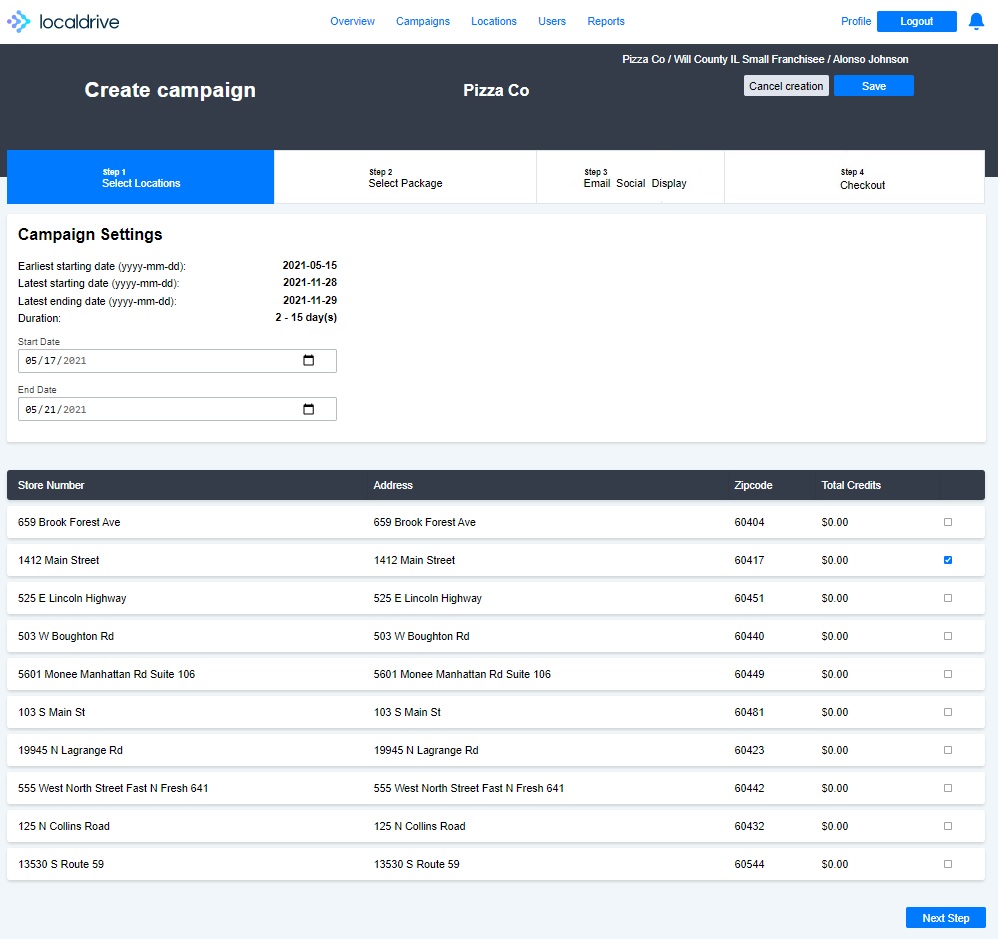Click breadcrumb Pizza Co / Will County path

click(765, 59)
